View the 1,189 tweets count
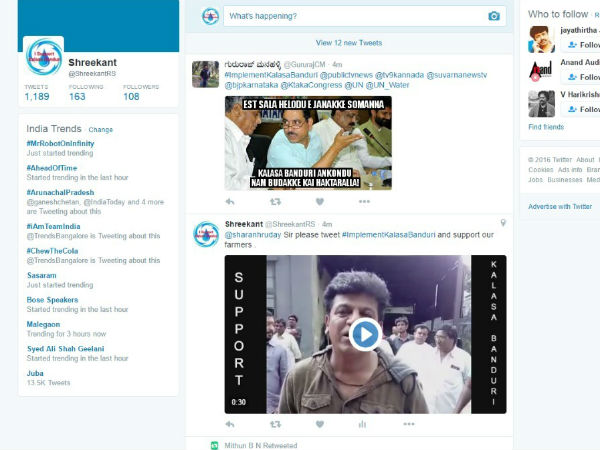This screenshot has height=450, width=600. pyautogui.click(x=37, y=93)
